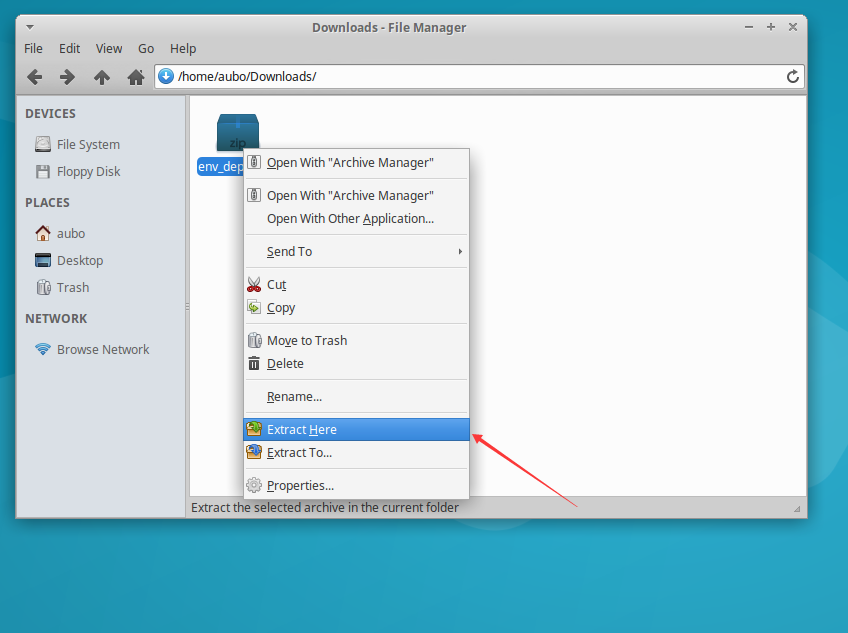Navigate to parent folder with up arrow
Screen dimensions: 848x633
coord(102,77)
